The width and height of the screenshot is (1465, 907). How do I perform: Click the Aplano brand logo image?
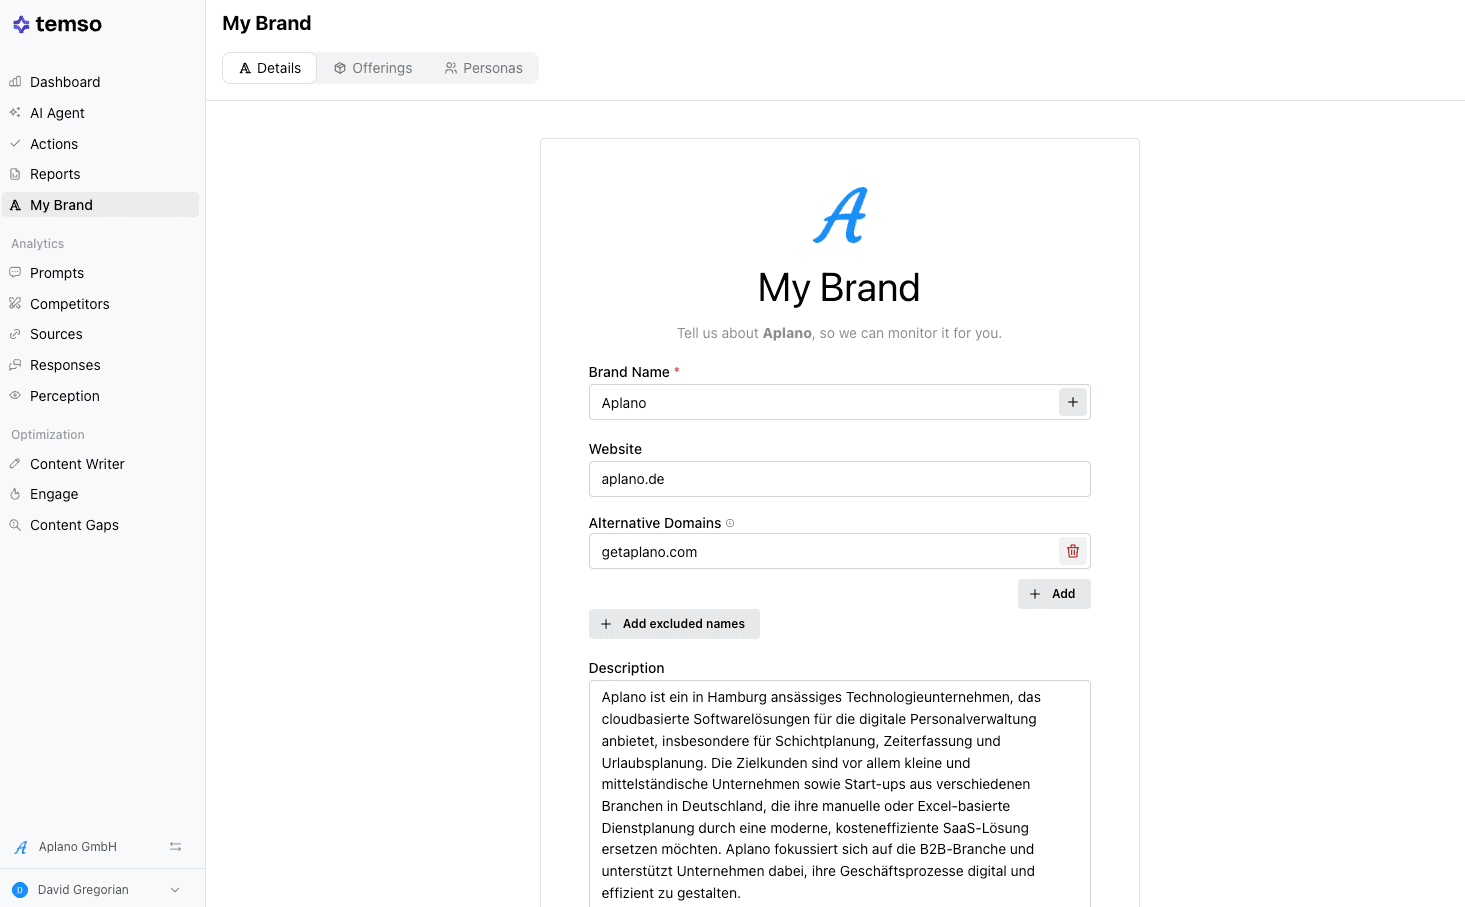[839, 215]
